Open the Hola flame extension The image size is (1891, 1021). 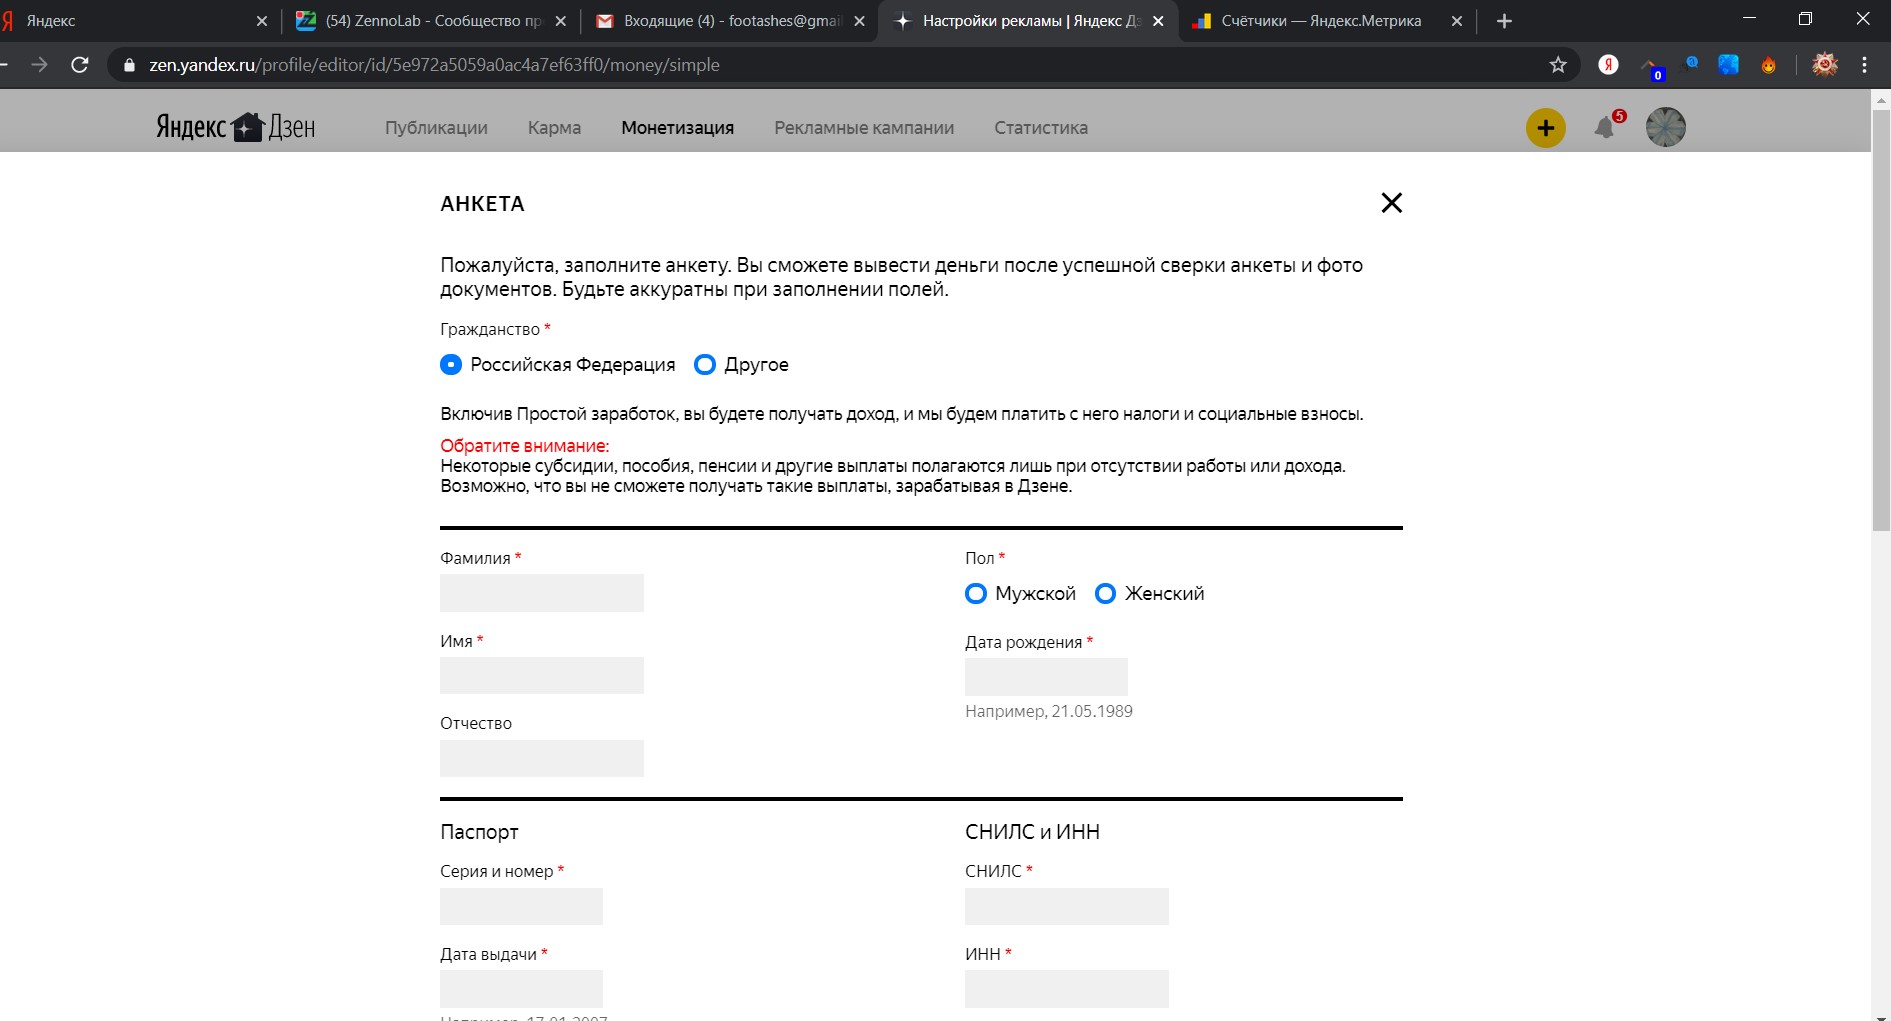coord(1769,65)
